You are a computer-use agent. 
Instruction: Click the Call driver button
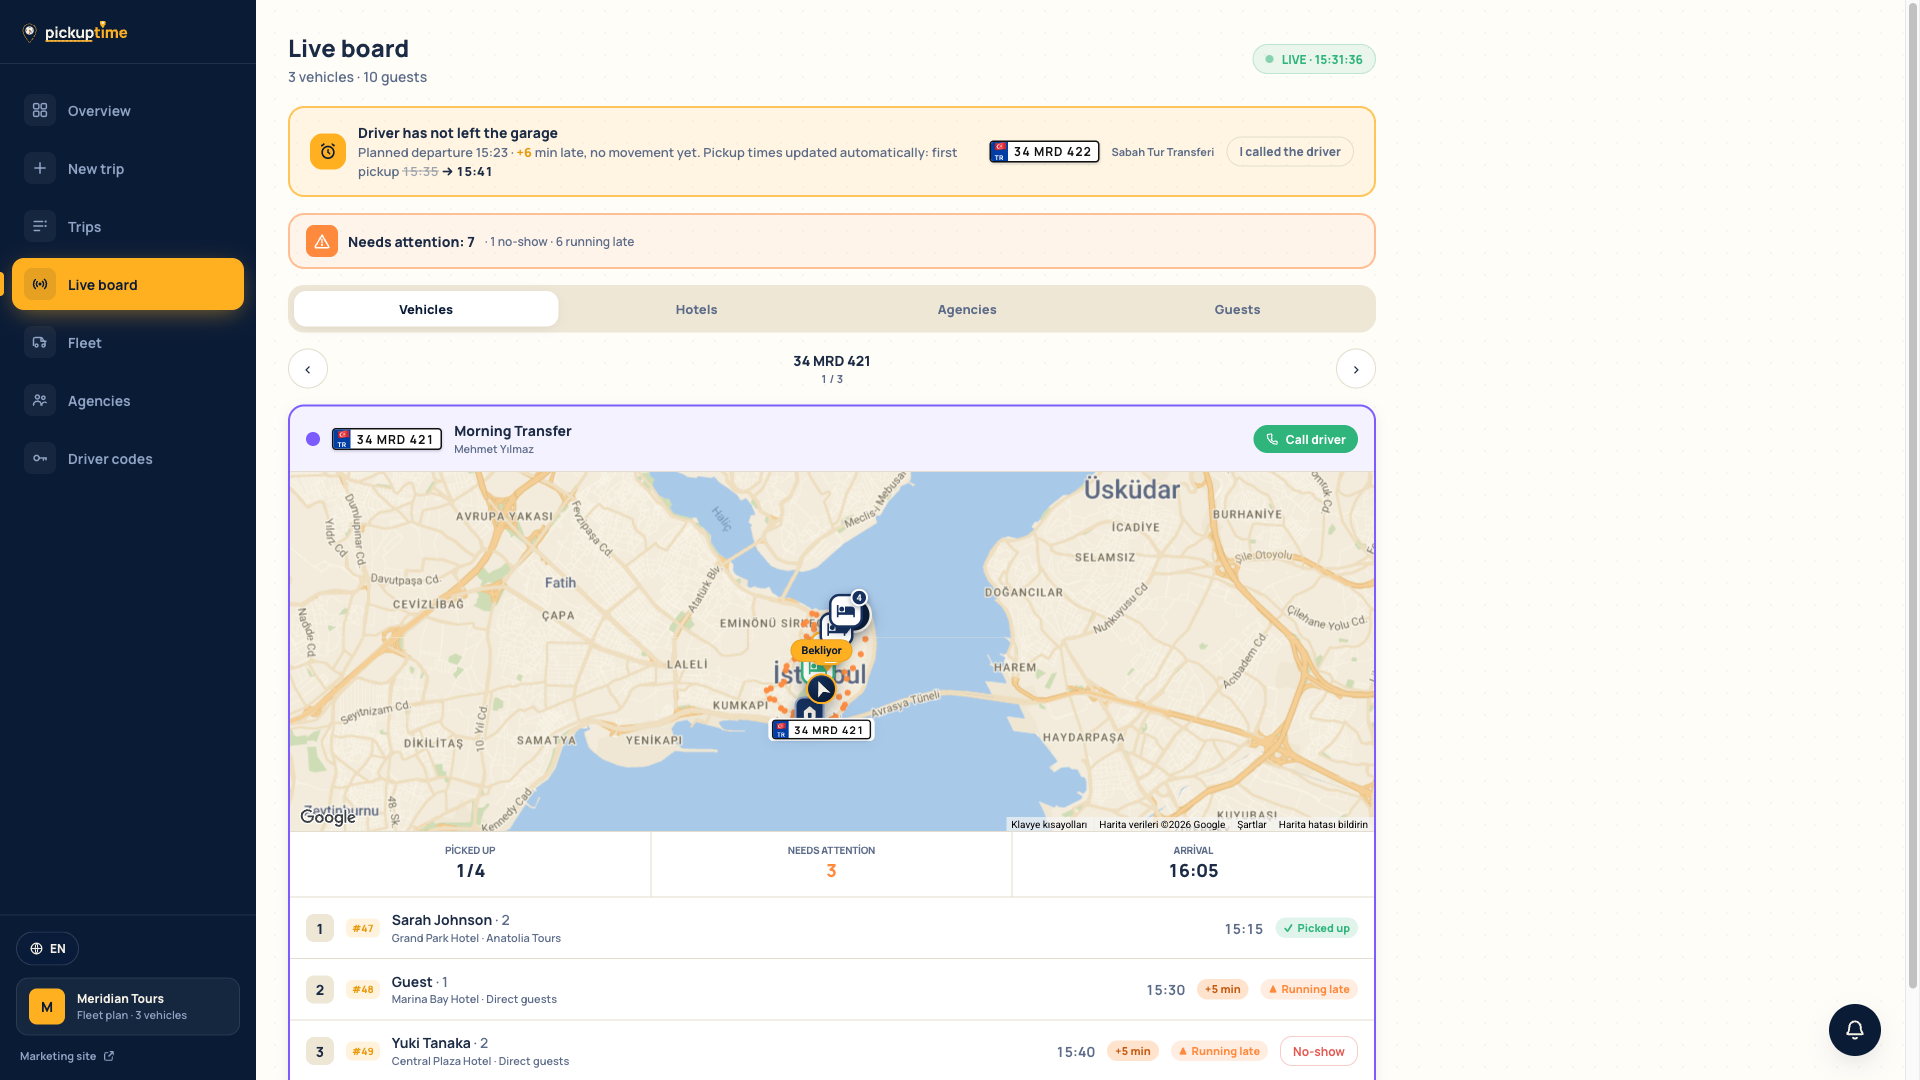click(x=1305, y=439)
